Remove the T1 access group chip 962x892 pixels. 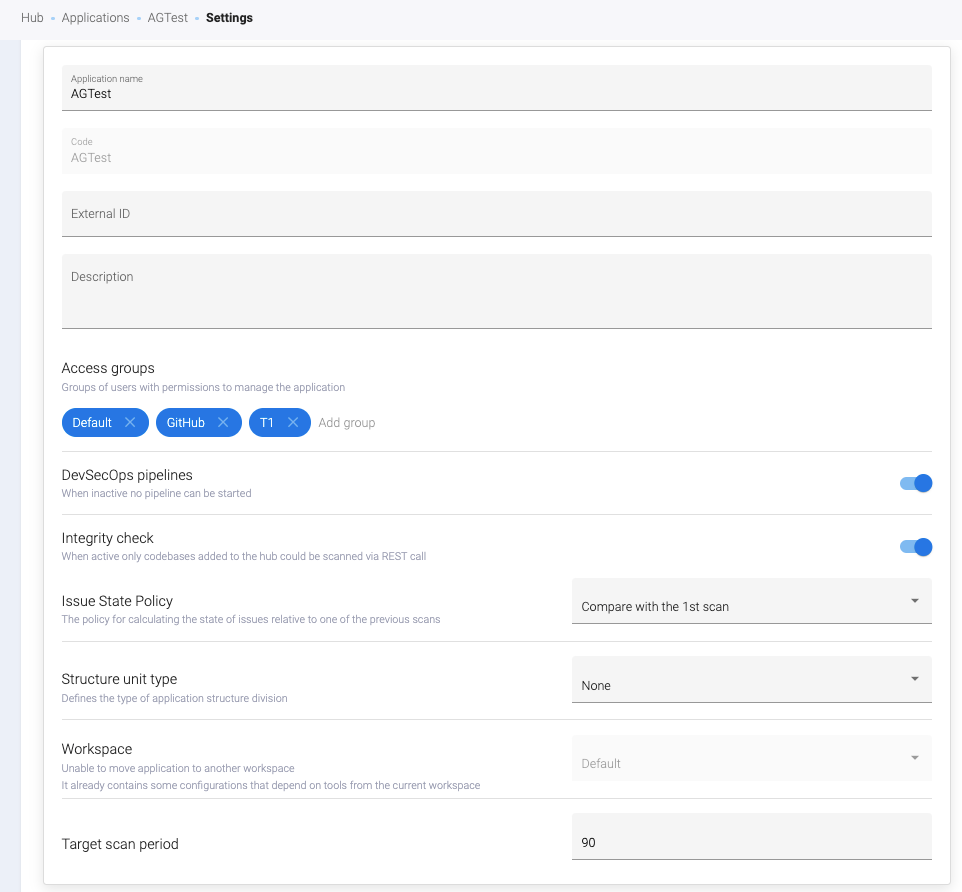[293, 423]
